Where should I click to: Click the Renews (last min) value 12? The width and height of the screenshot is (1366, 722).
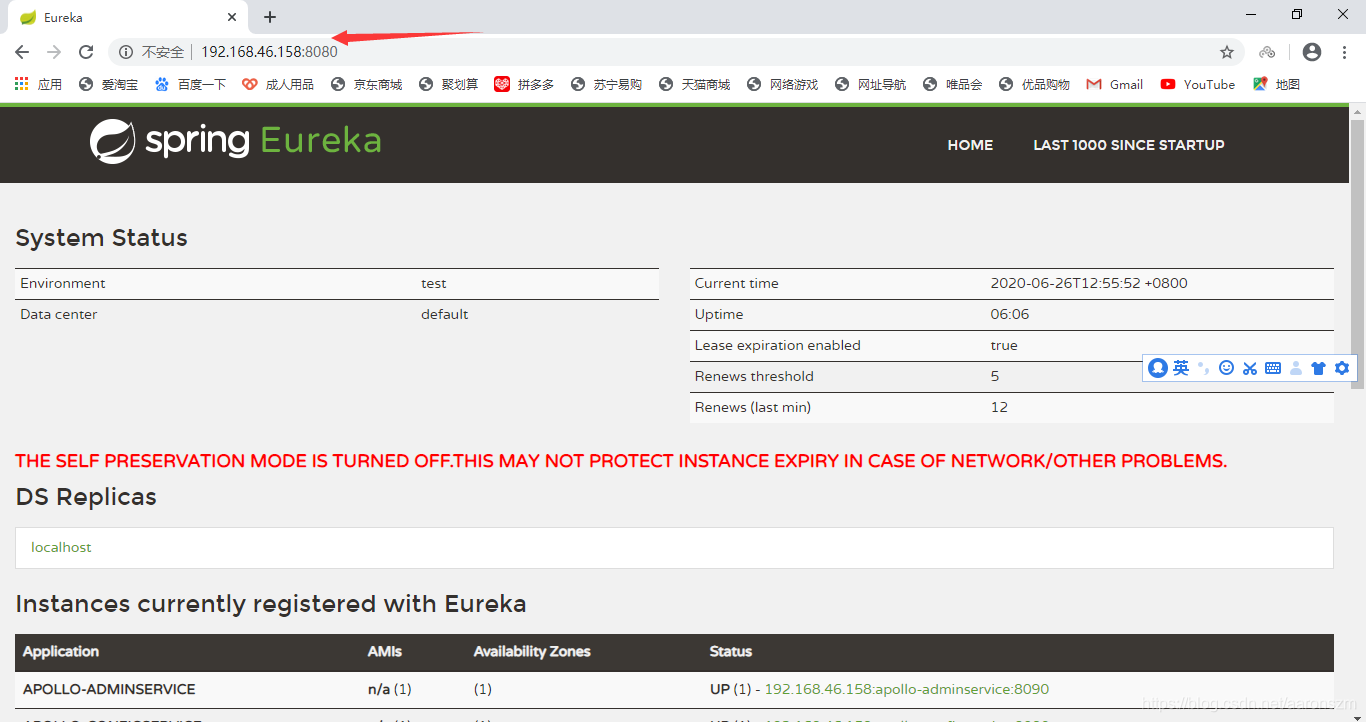(999, 407)
